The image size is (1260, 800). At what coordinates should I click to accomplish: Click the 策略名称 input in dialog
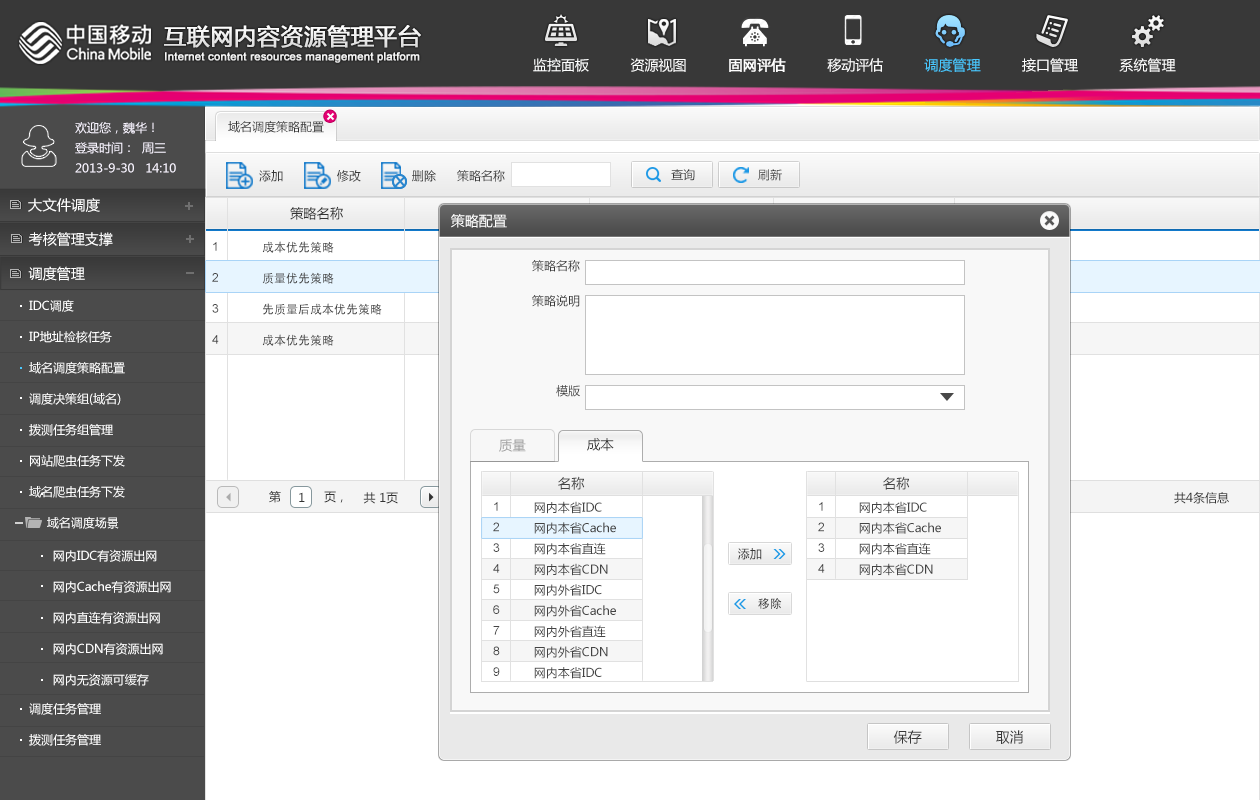pos(774,272)
